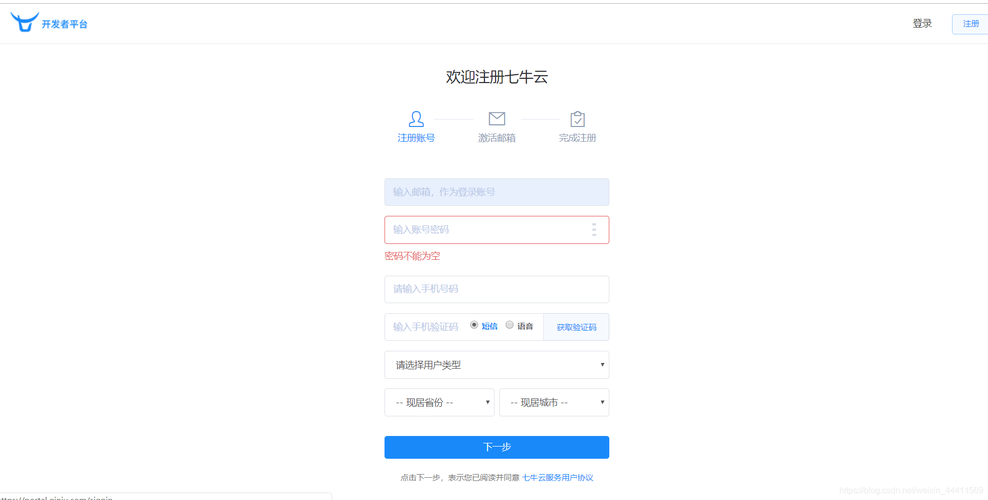Viewport: 988px width, 500px height.
Task: Click the 激活邮箱 step label
Action: tap(497, 139)
